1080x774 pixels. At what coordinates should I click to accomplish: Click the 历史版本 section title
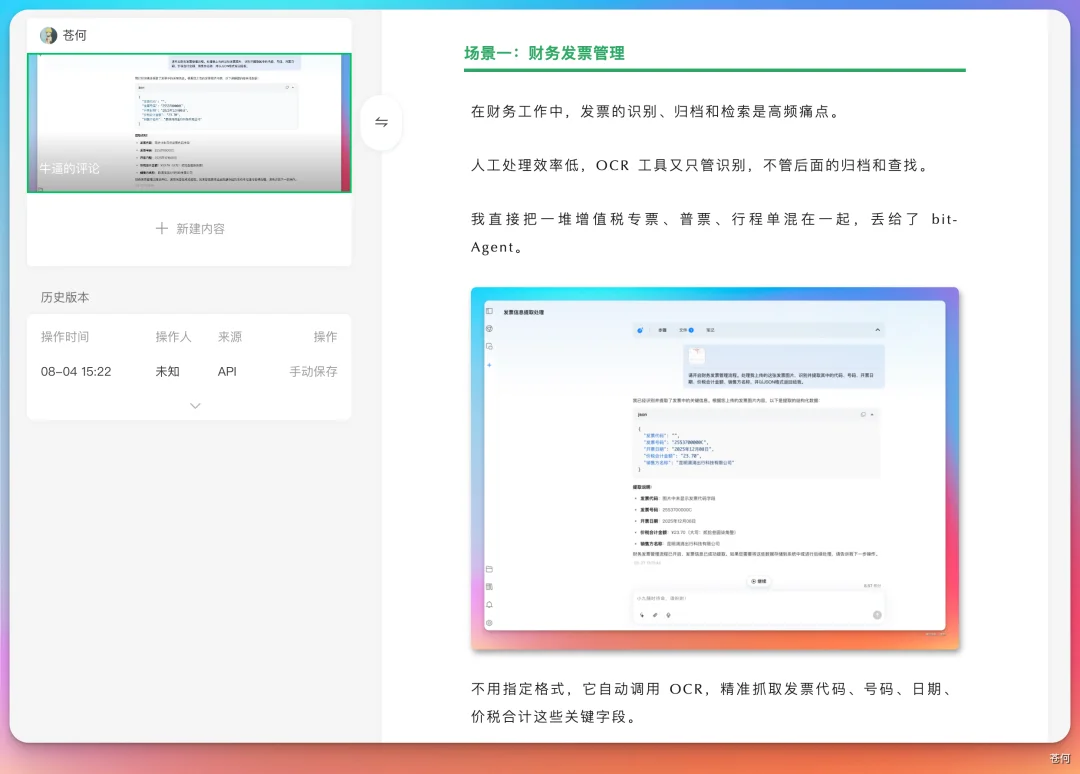[65, 297]
